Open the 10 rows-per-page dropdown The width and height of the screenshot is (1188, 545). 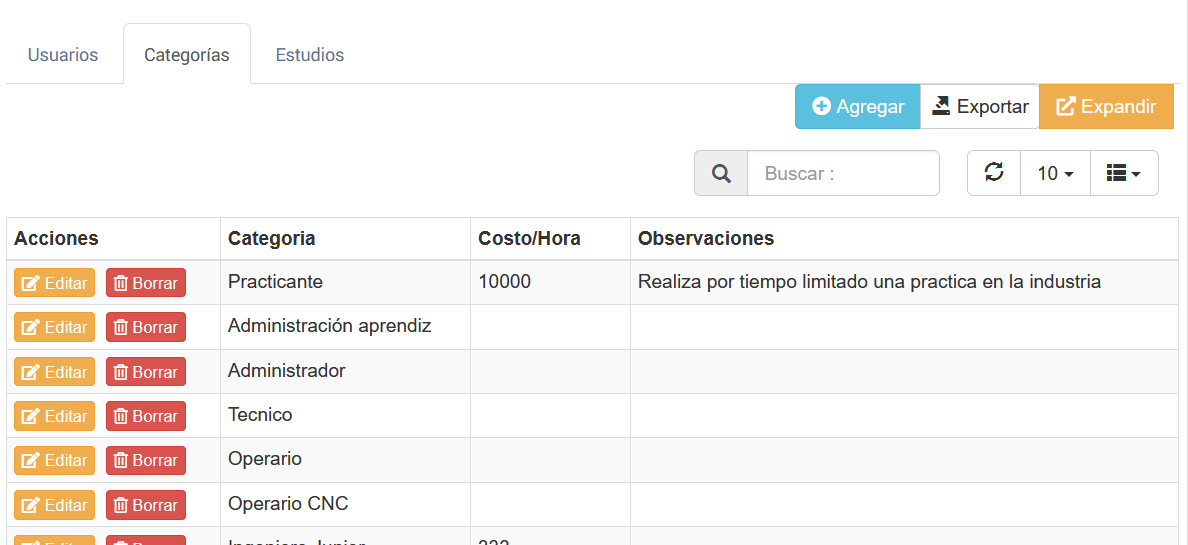coord(1055,173)
